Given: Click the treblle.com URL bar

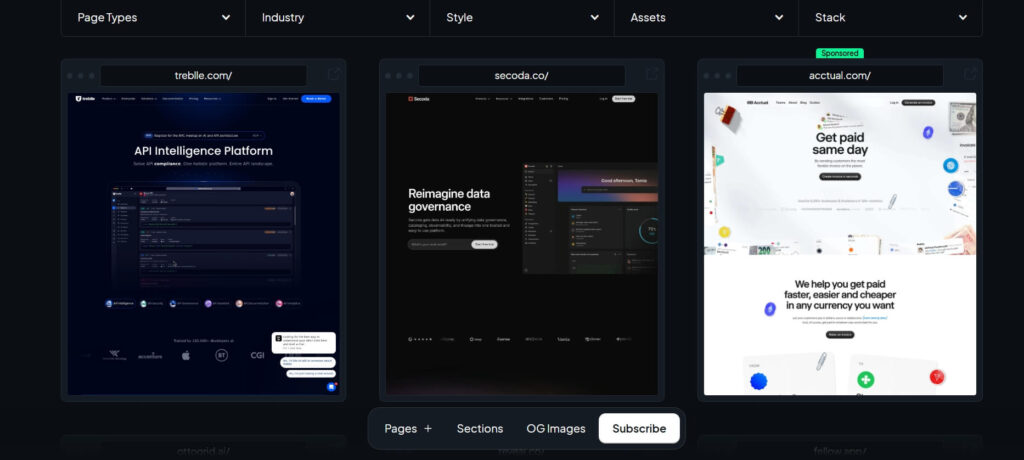Looking at the screenshot, I should tap(203, 75).
